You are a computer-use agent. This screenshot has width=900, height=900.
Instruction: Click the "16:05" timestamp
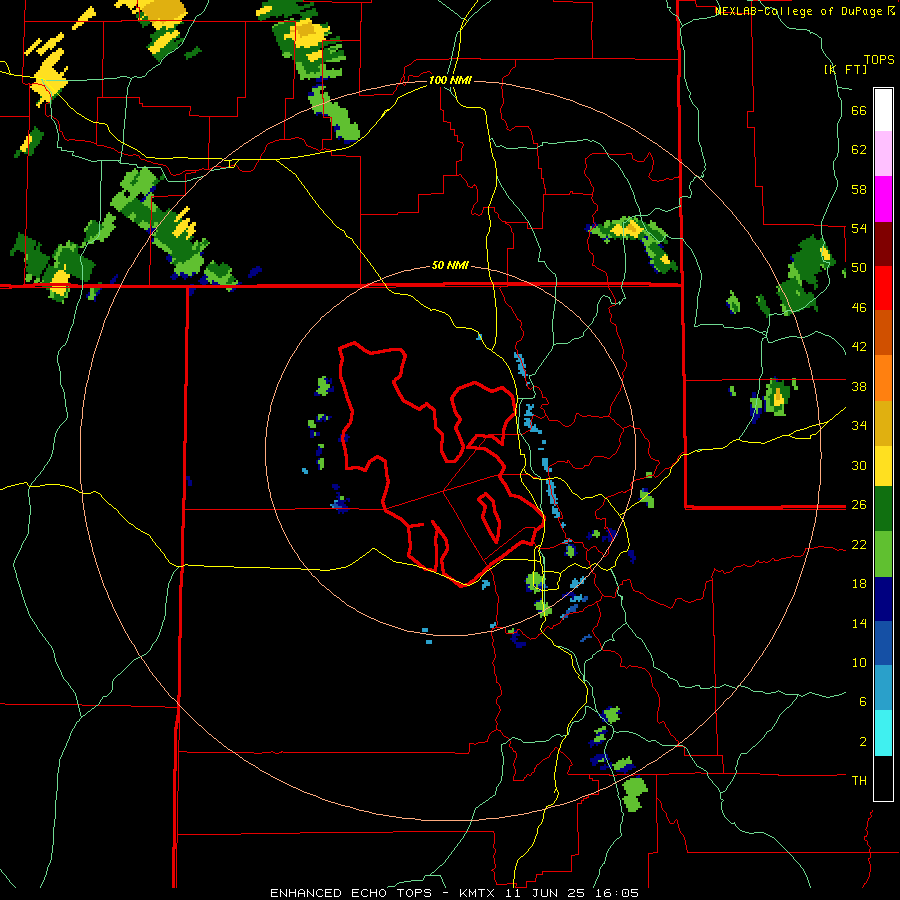616,893
